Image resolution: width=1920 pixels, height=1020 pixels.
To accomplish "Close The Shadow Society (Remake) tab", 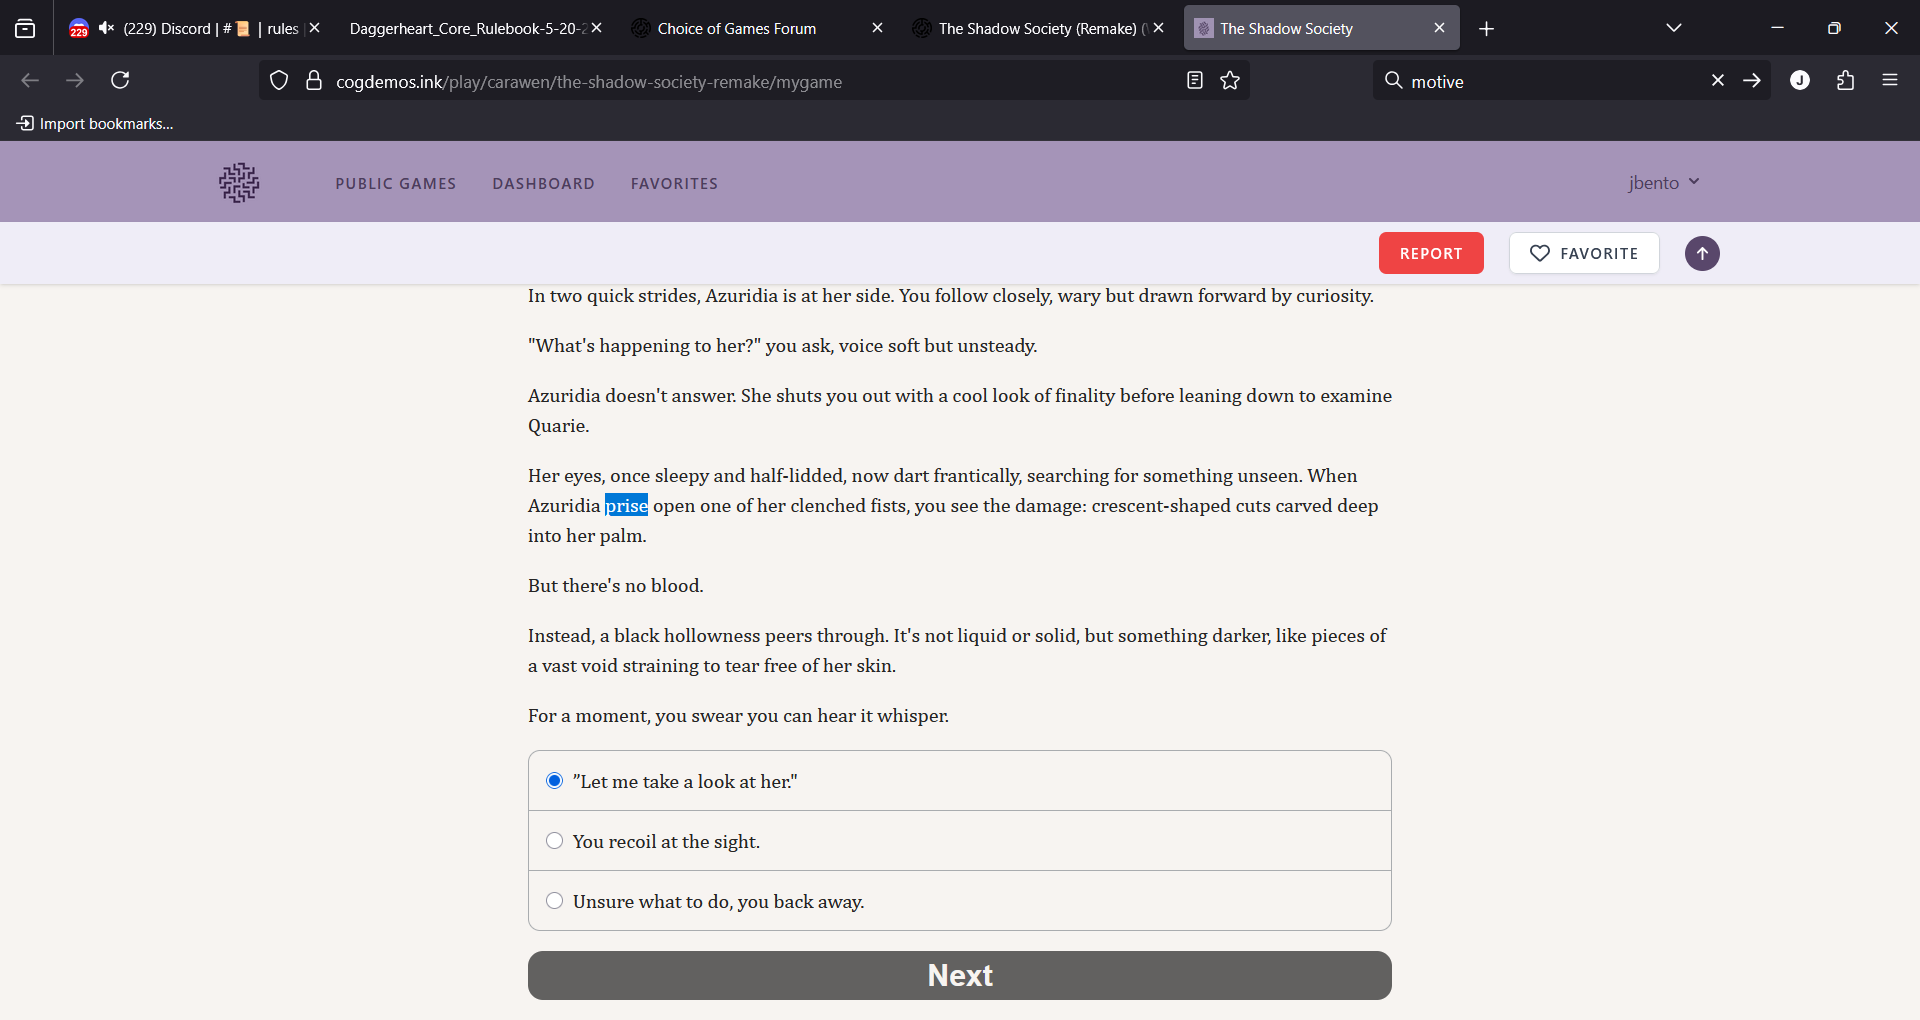I will coord(1159,28).
